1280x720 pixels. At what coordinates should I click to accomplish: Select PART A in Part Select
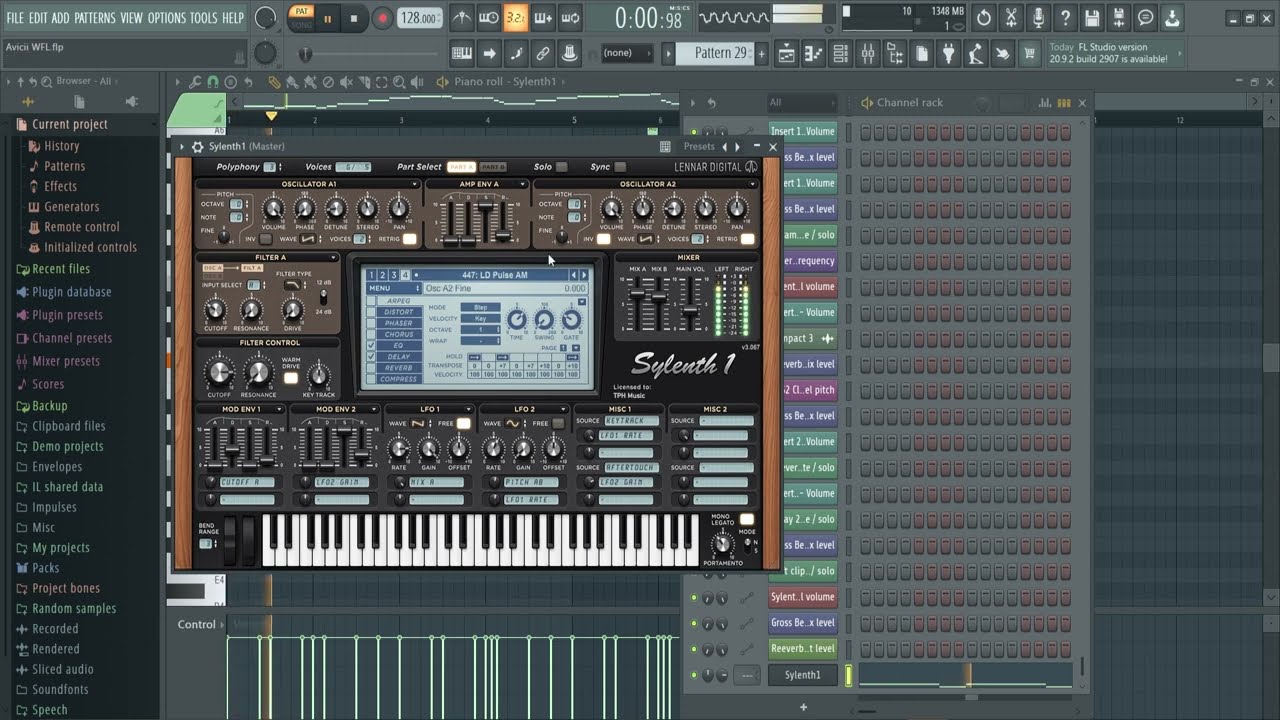[x=461, y=167]
